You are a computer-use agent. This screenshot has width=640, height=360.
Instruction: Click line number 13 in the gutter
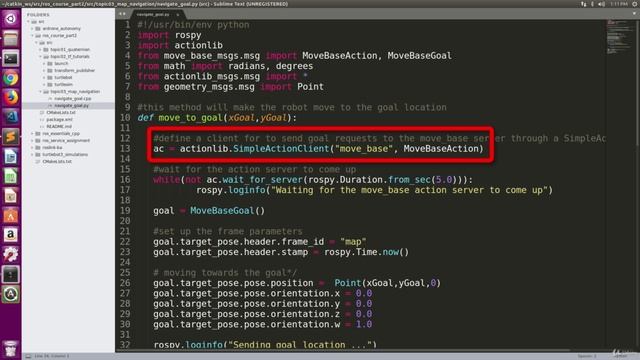click(124, 149)
